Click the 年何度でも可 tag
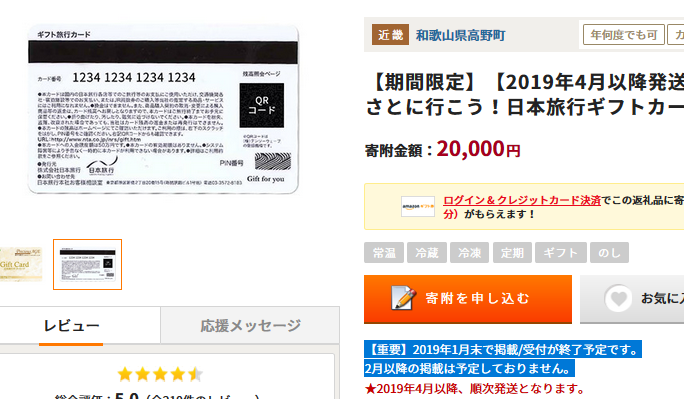The image size is (684, 416). coord(624,35)
